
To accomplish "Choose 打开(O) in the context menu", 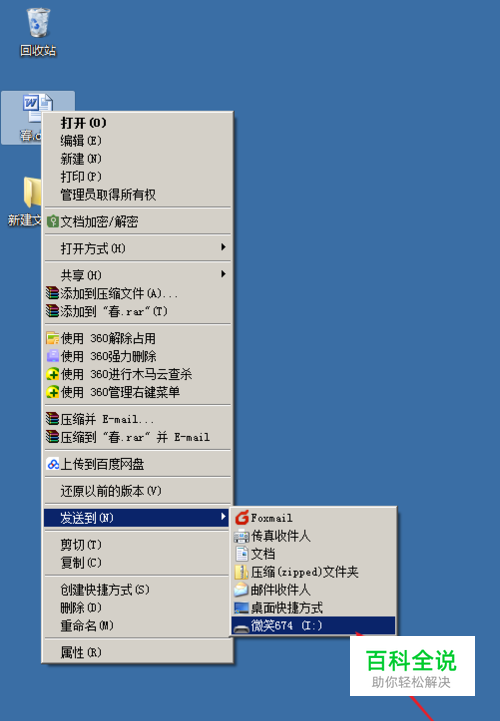I will click(x=138, y=123).
